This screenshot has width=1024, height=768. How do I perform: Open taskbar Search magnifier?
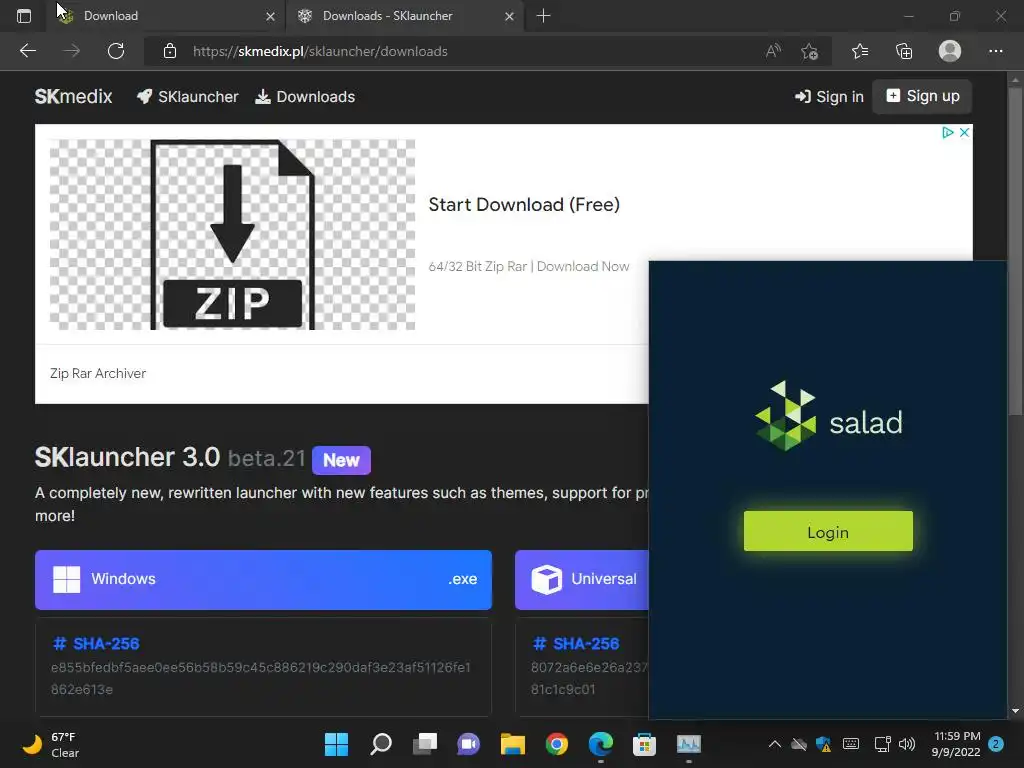click(381, 744)
